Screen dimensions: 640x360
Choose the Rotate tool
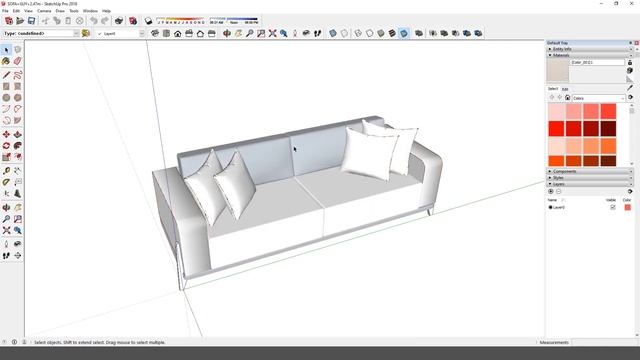(x=6, y=146)
